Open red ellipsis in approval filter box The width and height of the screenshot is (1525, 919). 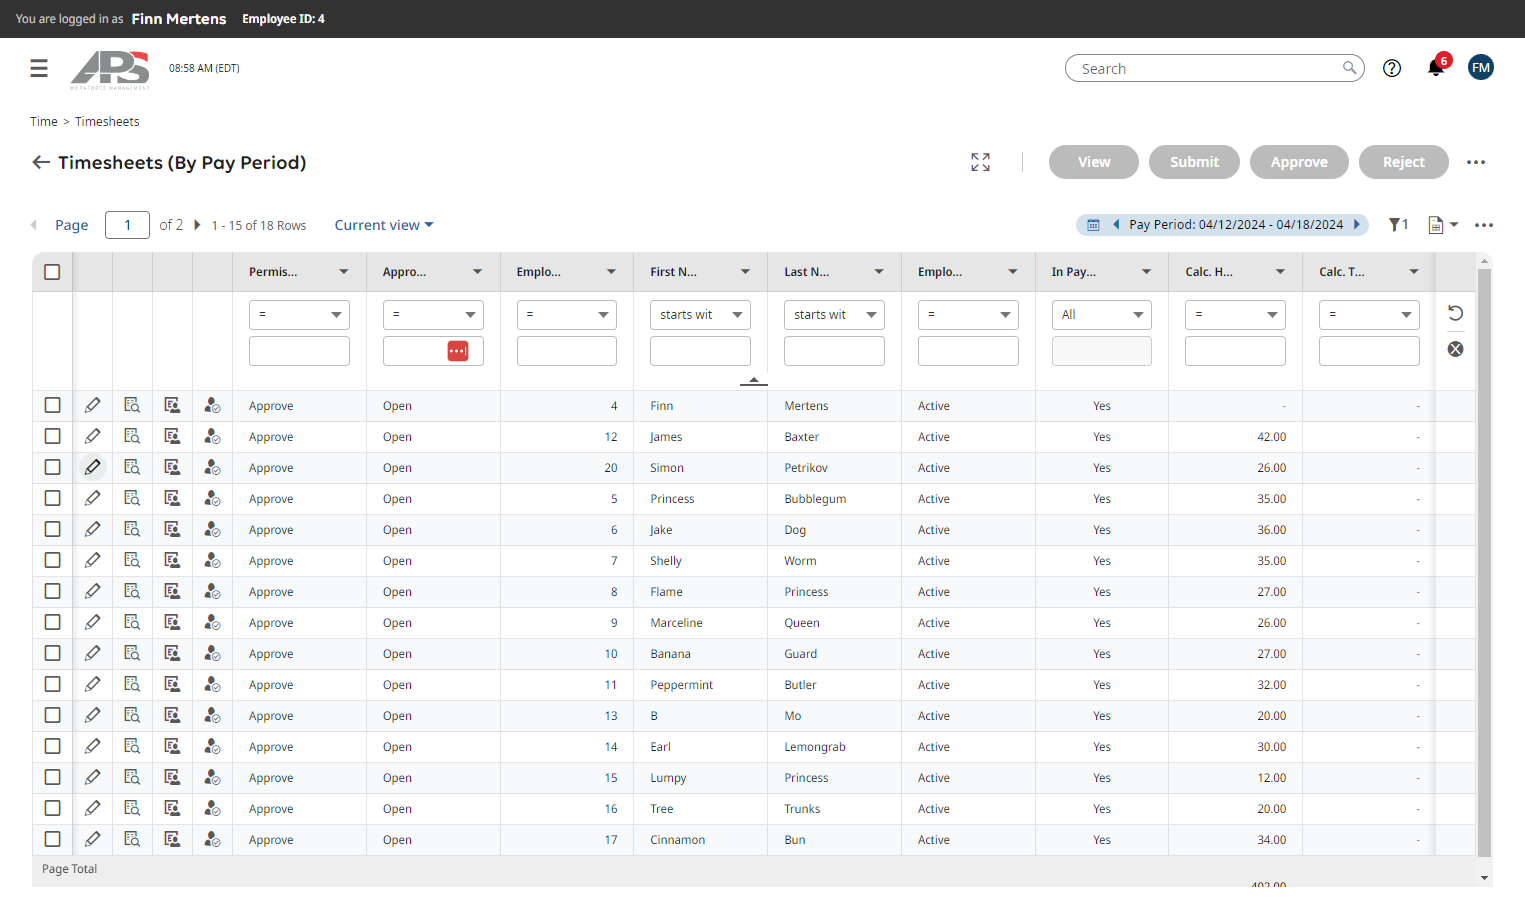[458, 351]
